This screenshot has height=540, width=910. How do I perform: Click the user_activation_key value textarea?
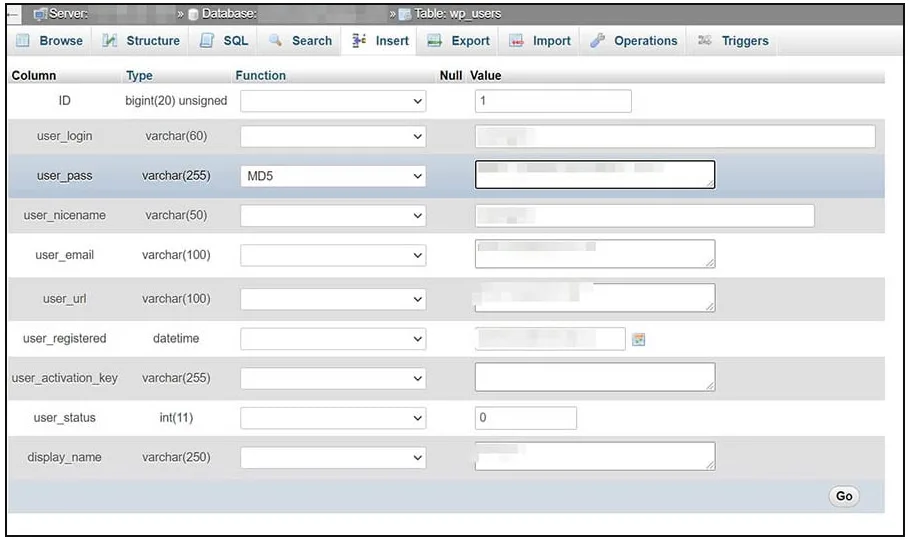pos(595,377)
